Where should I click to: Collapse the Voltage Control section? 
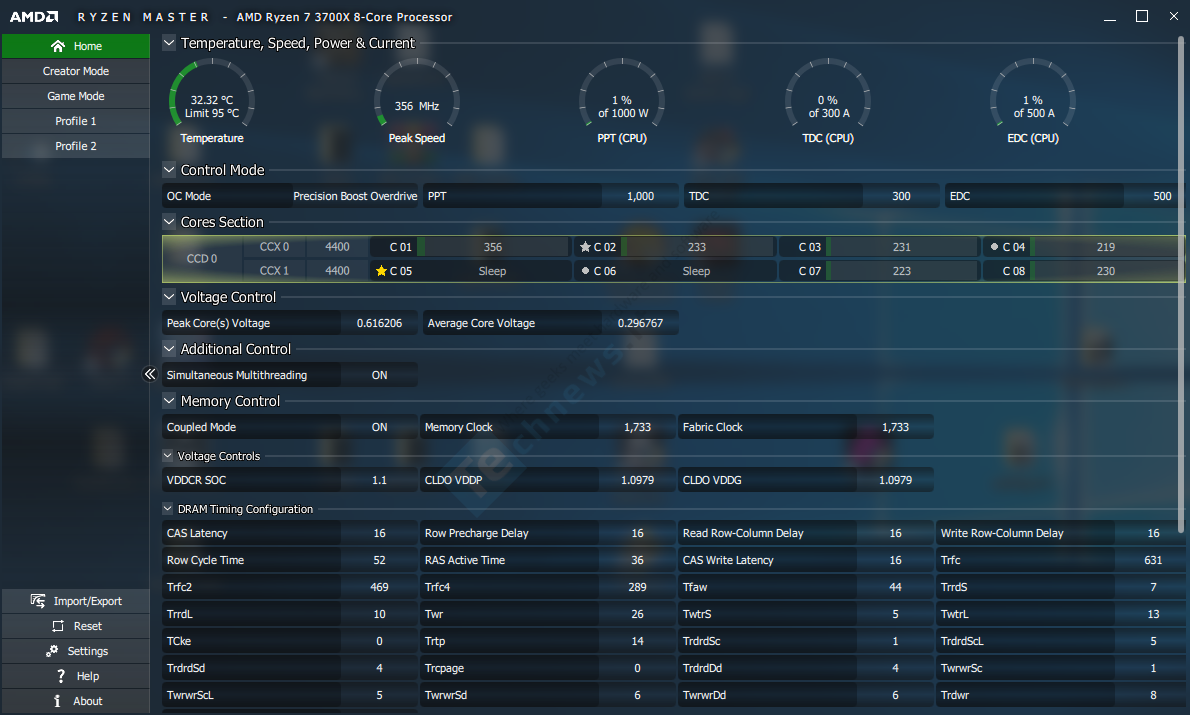[x=169, y=297]
